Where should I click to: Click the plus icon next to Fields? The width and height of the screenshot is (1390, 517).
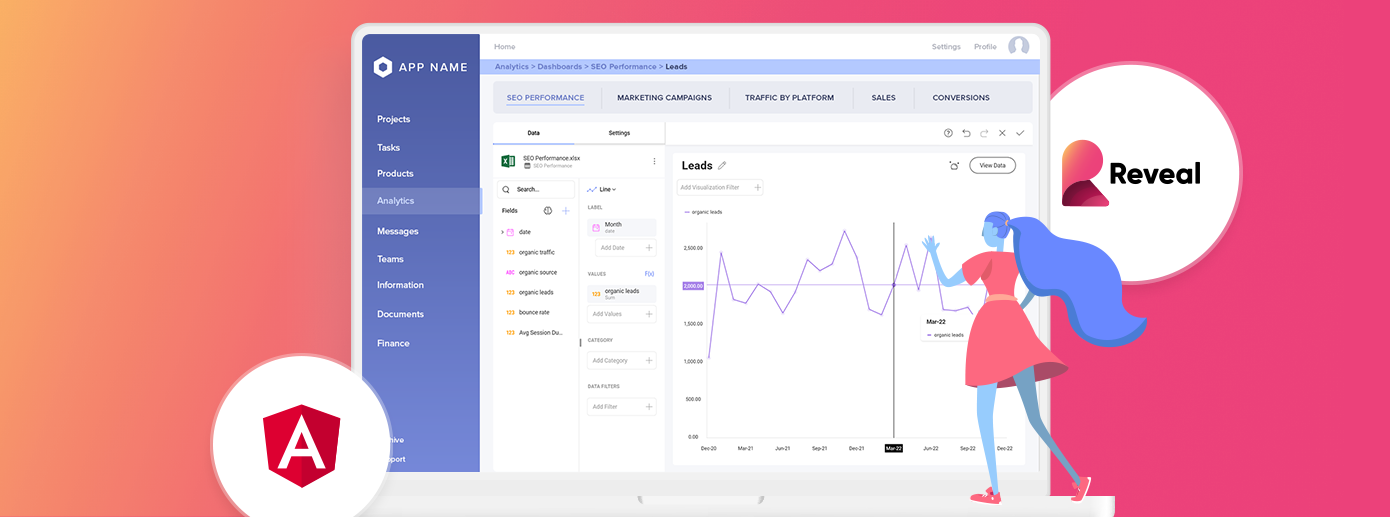[566, 211]
